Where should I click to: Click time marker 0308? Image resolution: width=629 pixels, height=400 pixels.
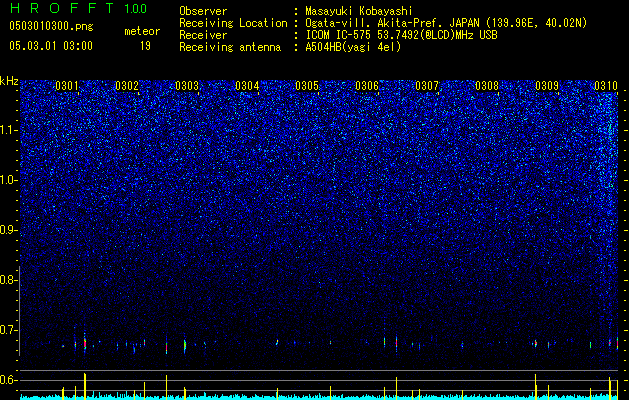point(487,86)
